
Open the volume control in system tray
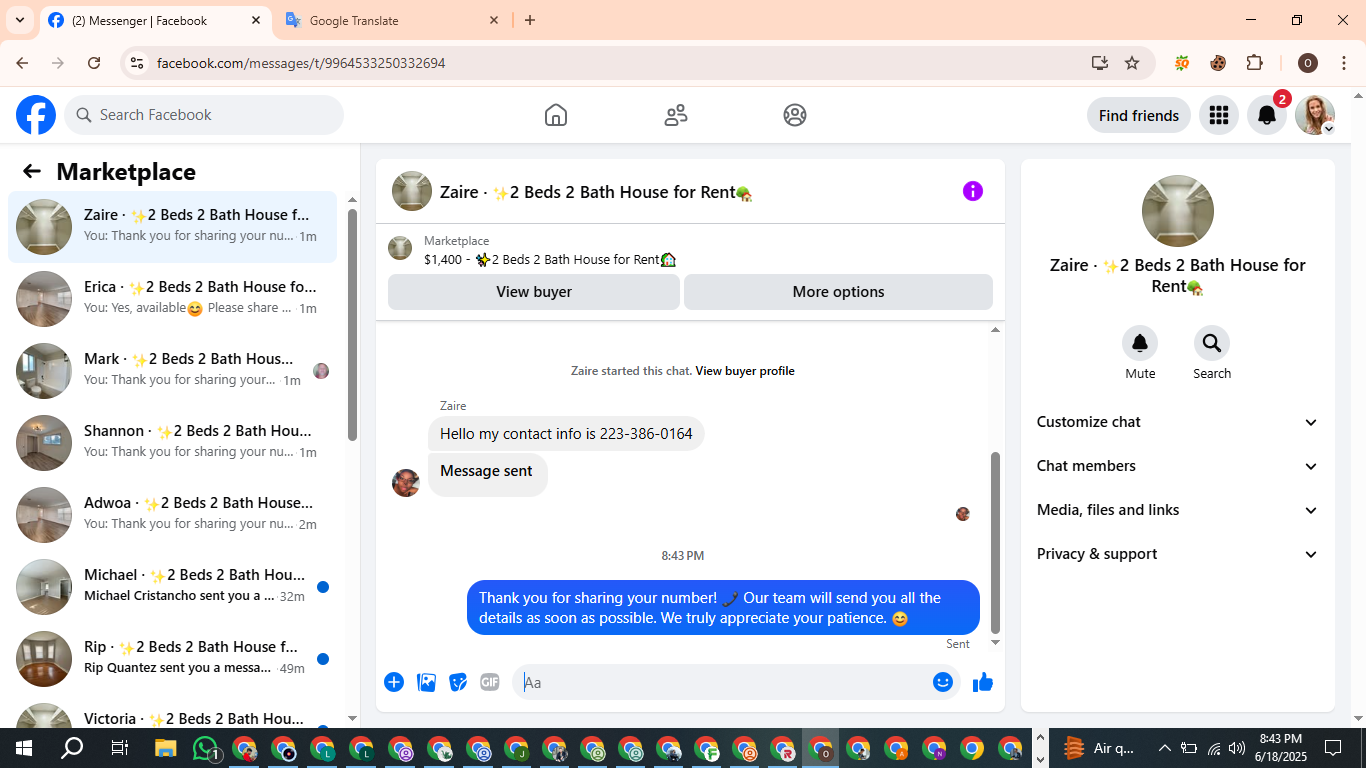pos(1237,748)
